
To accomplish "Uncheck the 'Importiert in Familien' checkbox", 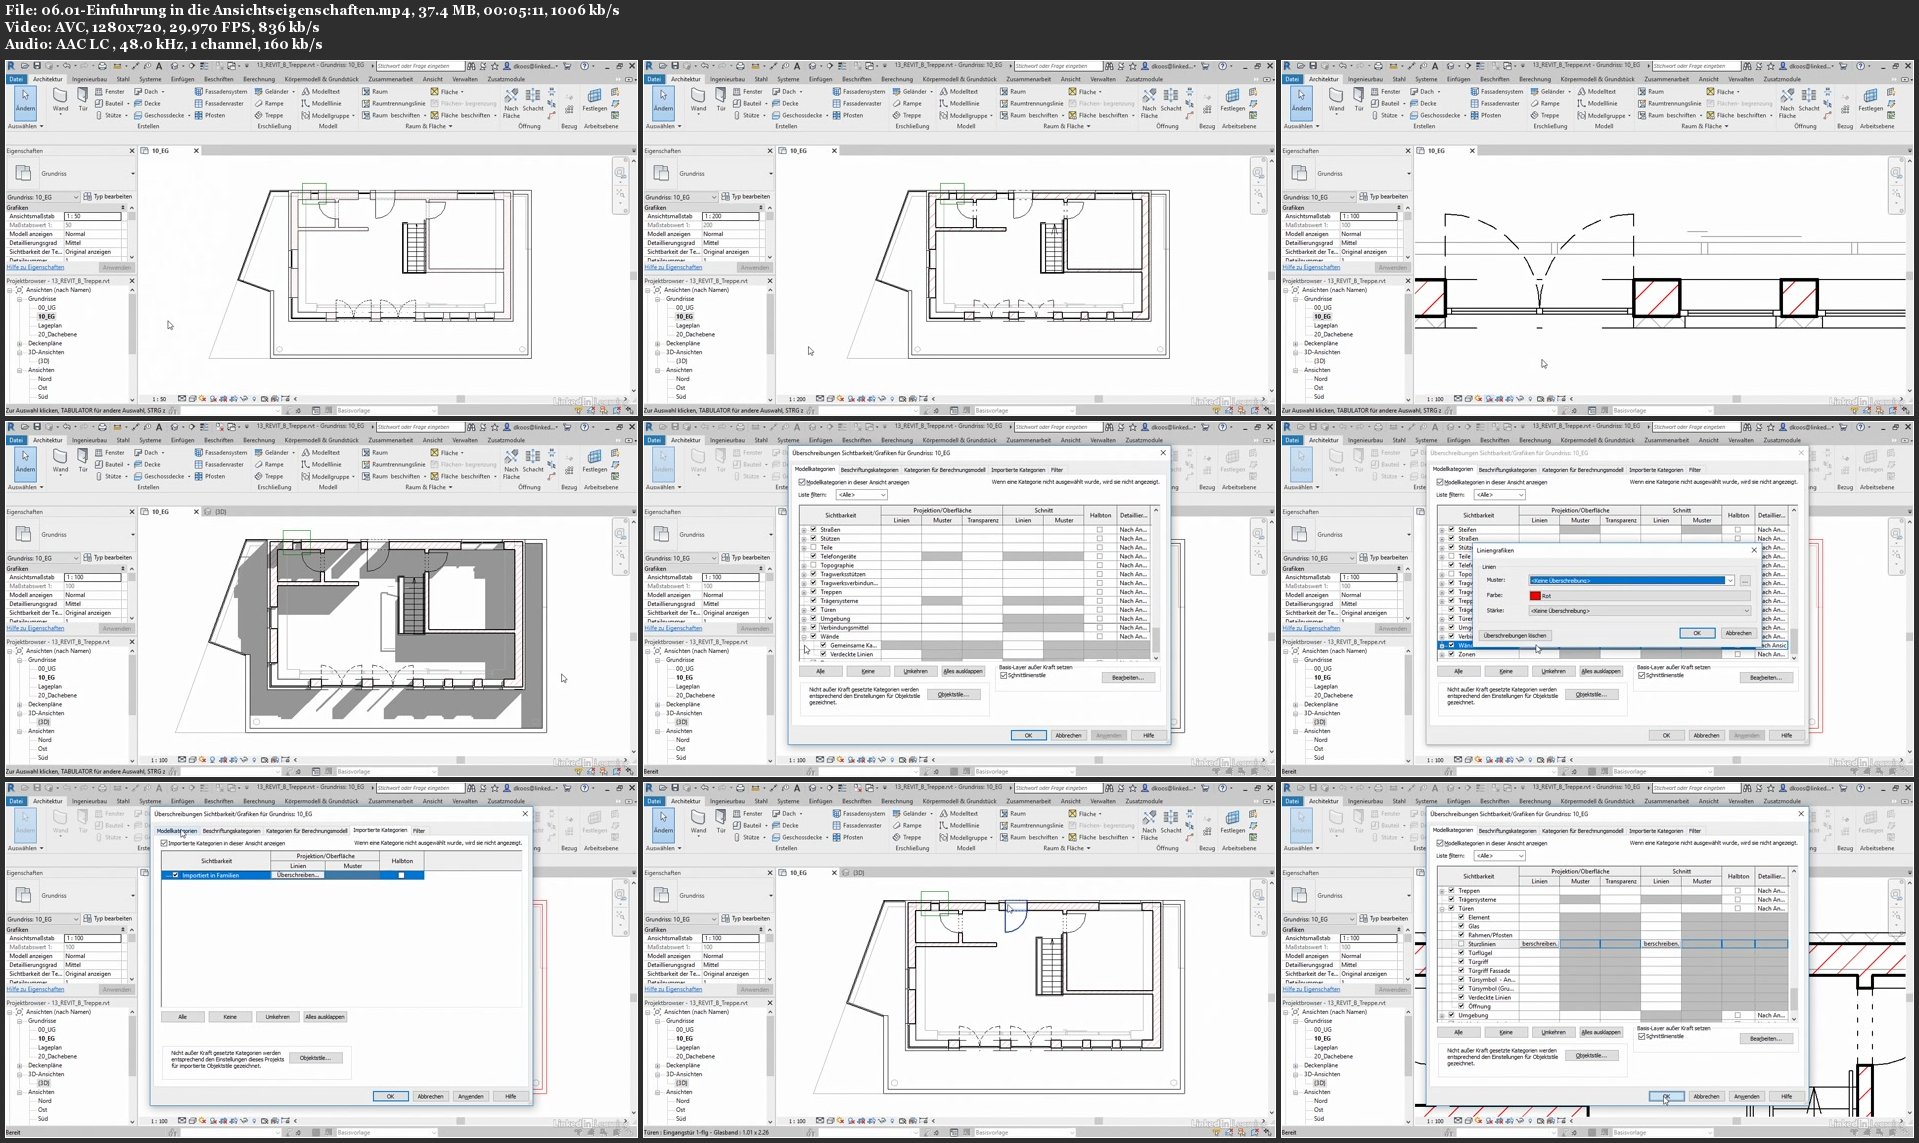I will tap(176, 875).
